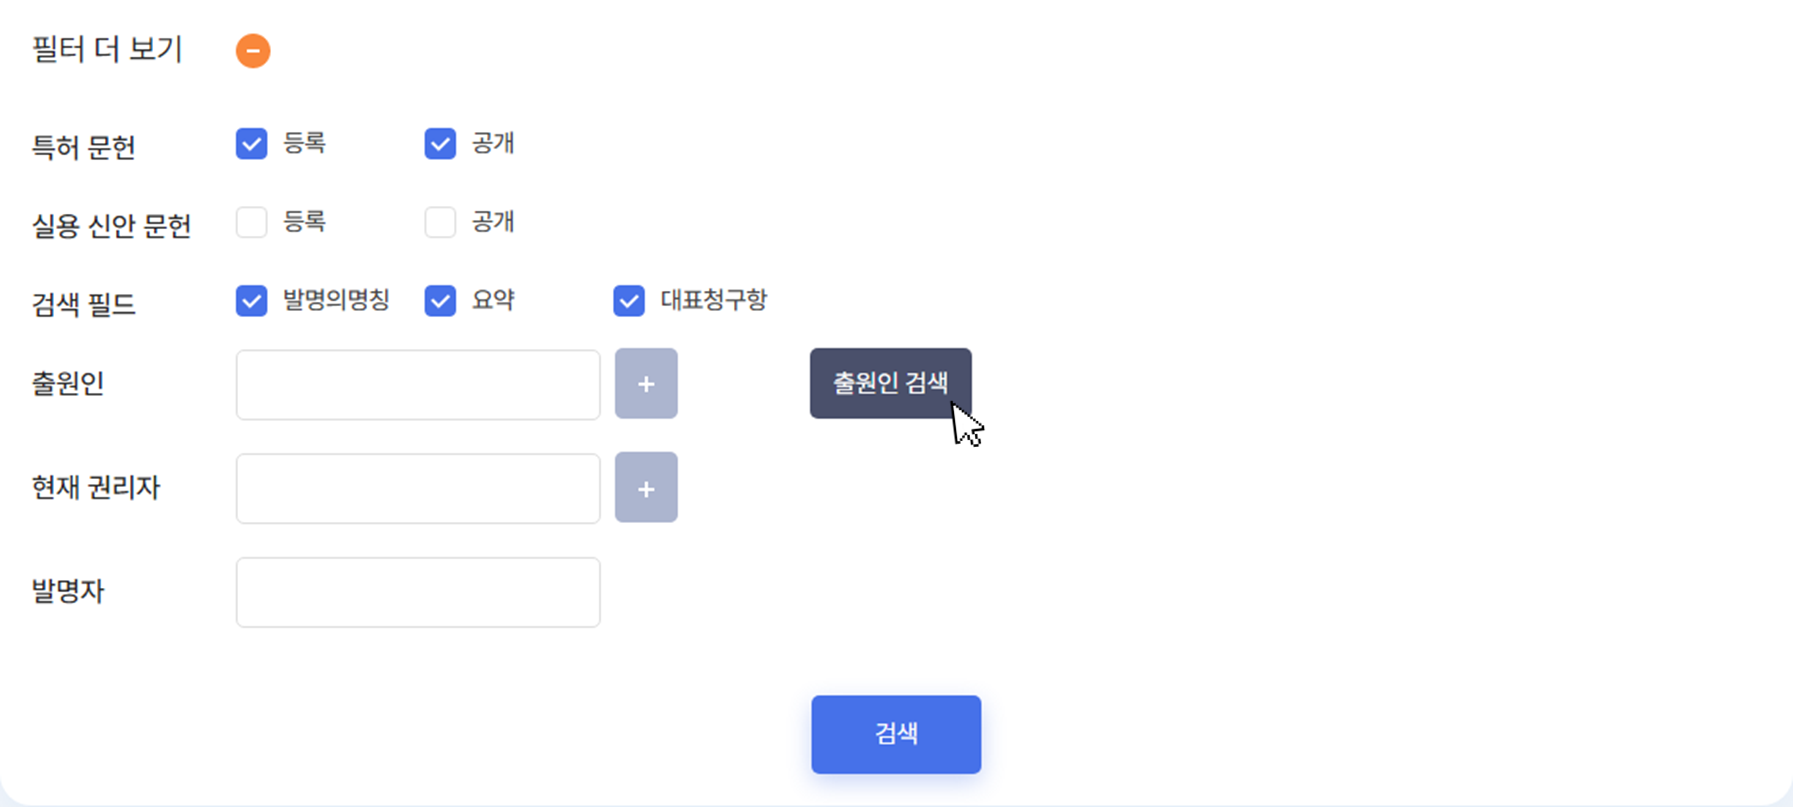Viewport: 1793px width, 807px height.
Task: Click the plus button beside 출원인 field
Action: click(x=646, y=384)
